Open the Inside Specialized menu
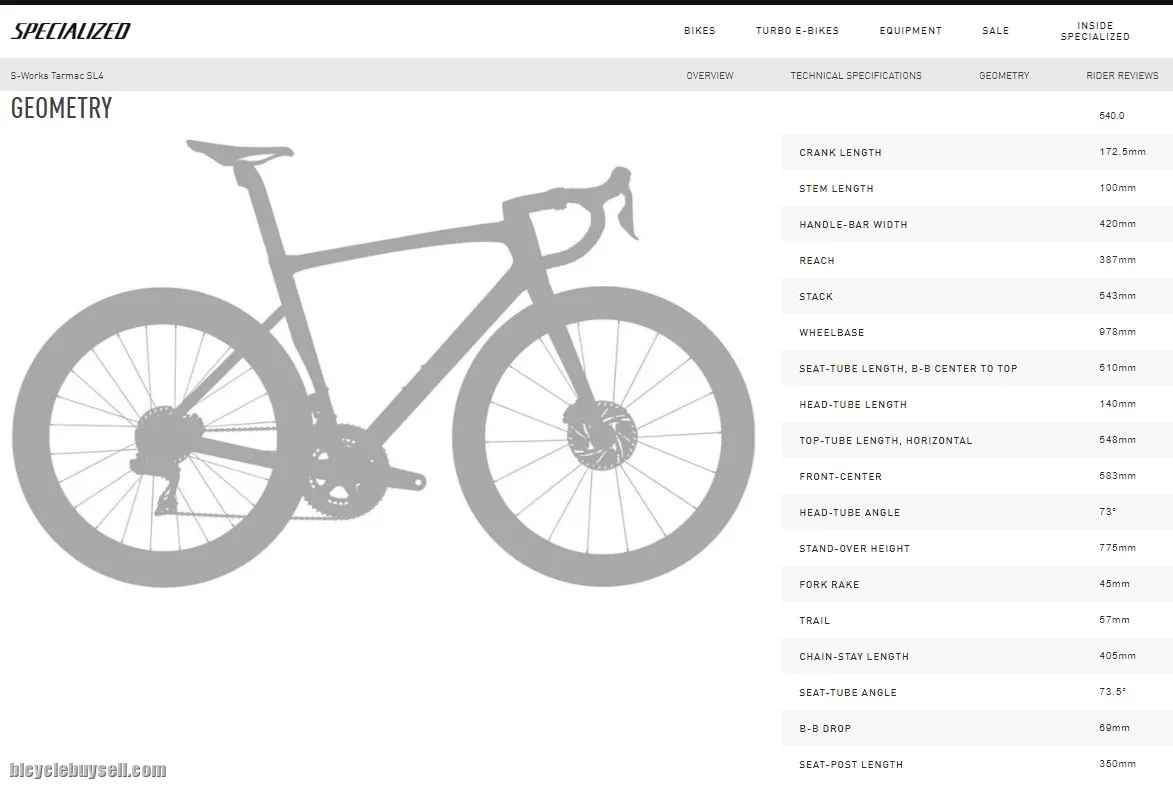1173x785 pixels. pyautogui.click(x=1095, y=31)
